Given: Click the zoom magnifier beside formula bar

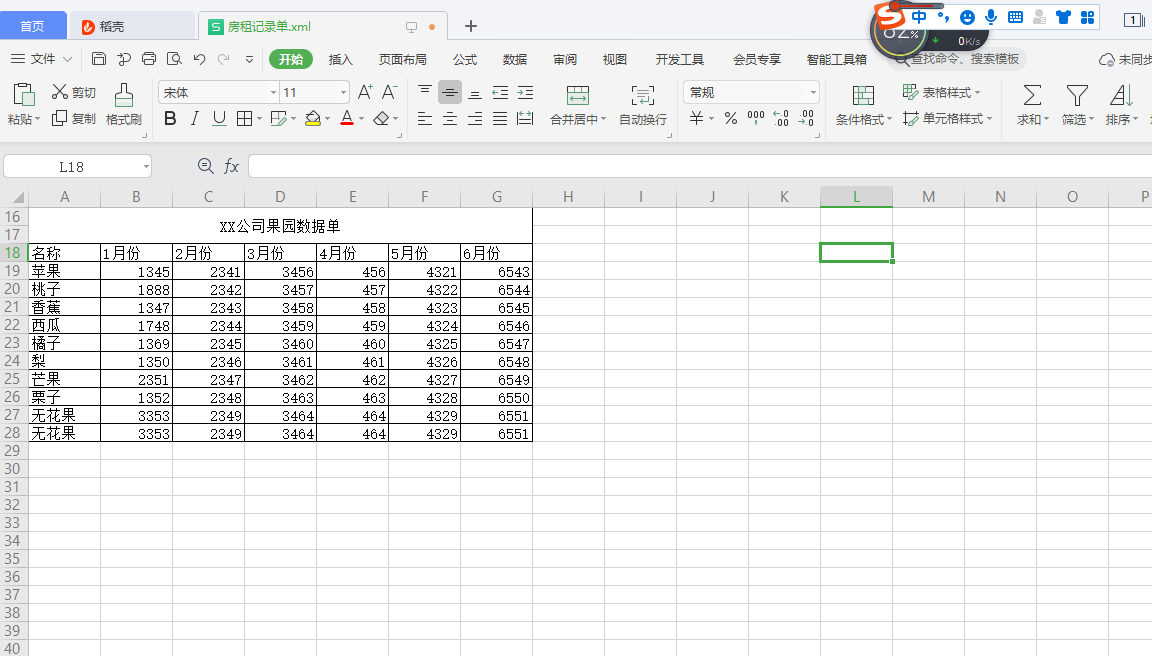Looking at the screenshot, I should click(x=206, y=166).
